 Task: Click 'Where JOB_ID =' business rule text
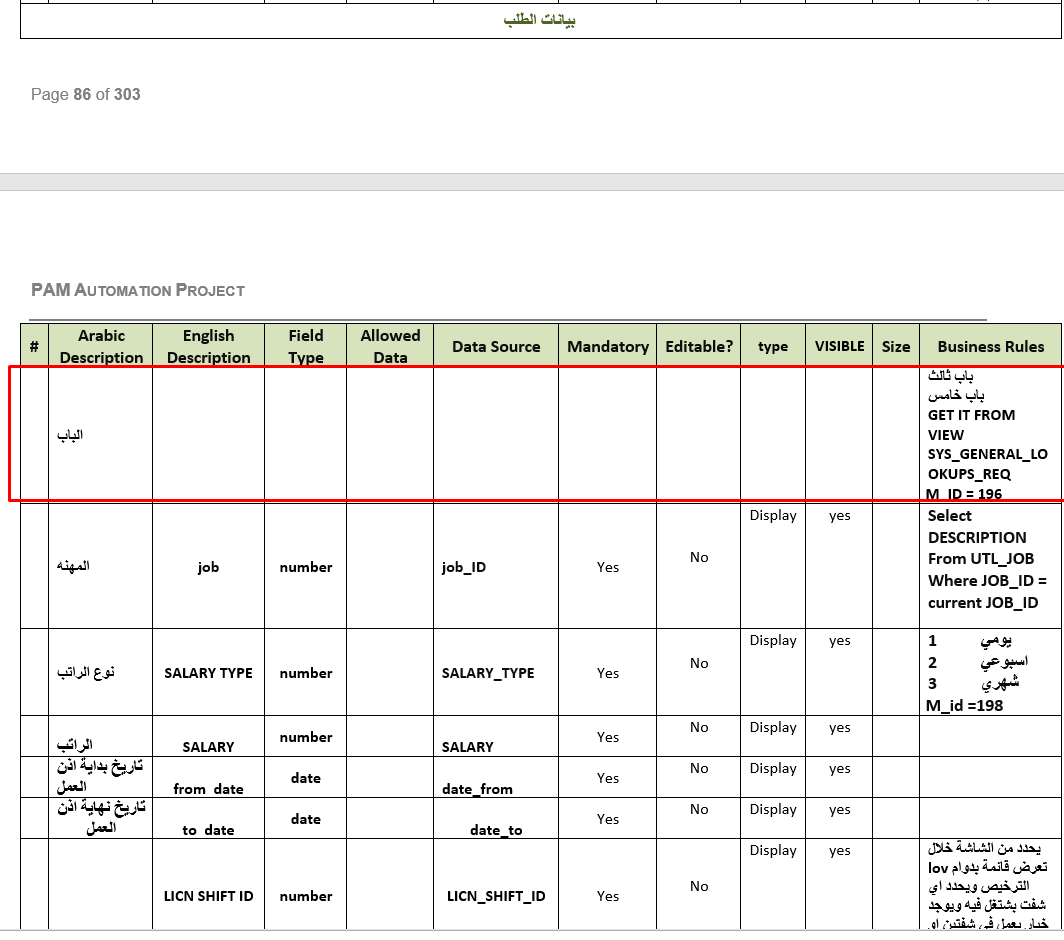(987, 580)
